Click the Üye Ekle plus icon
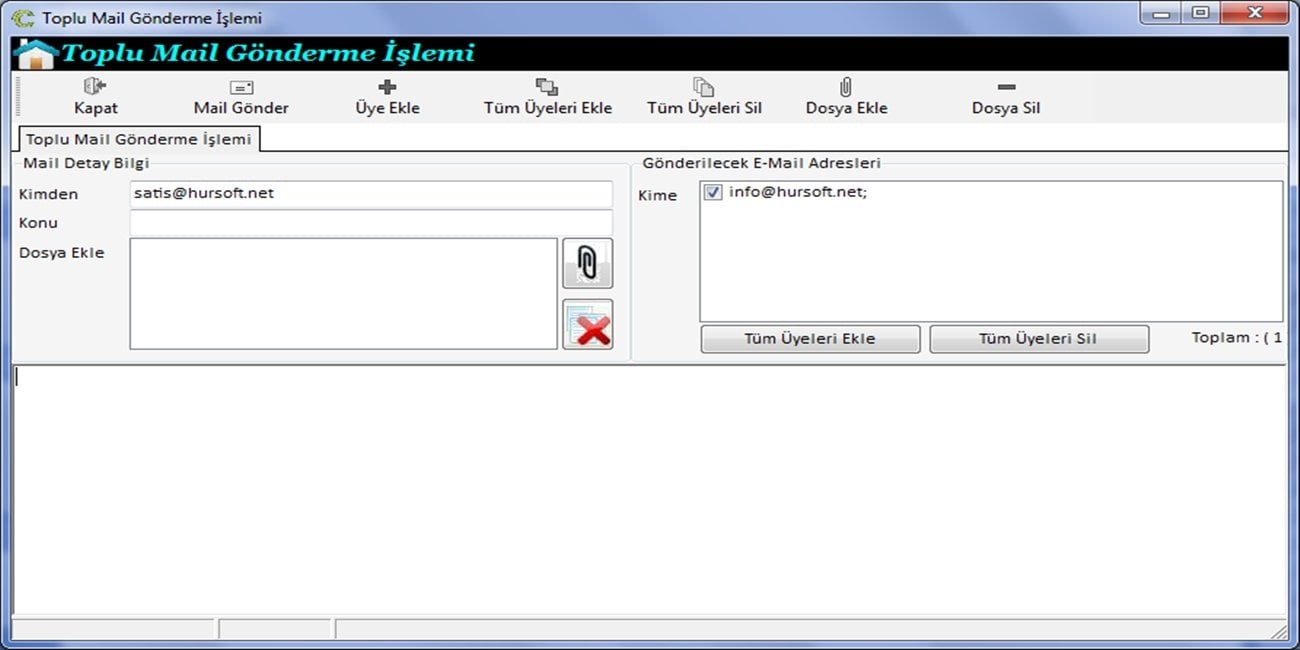Image resolution: width=1300 pixels, height=650 pixels. (387, 87)
